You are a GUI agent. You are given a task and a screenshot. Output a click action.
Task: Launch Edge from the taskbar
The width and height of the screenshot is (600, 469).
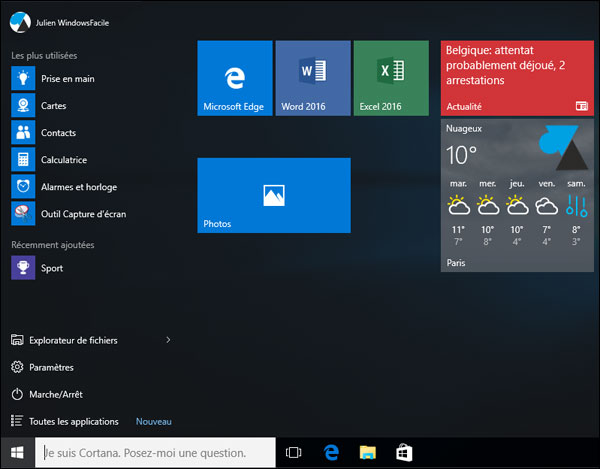pyautogui.click(x=331, y=453)
